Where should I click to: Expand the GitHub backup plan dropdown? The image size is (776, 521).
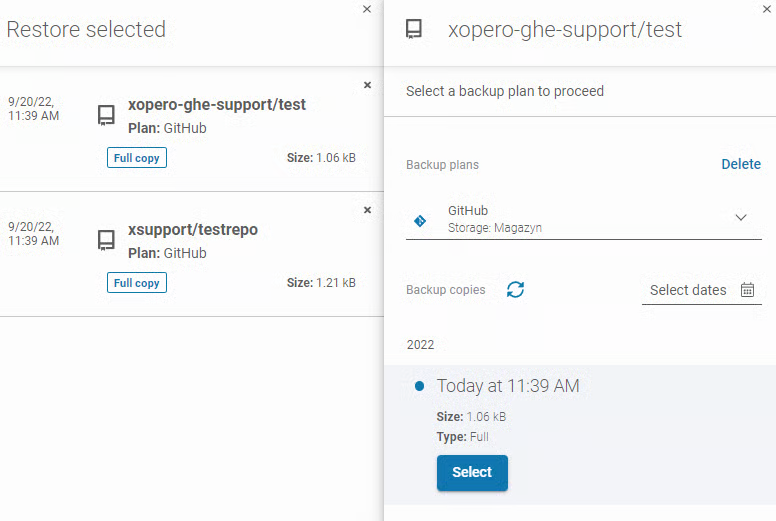point(741,218)
